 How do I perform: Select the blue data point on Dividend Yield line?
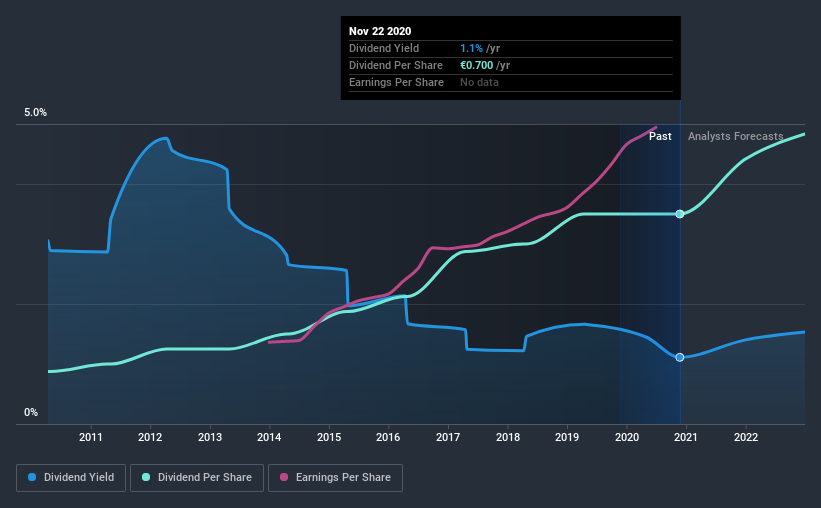680,357
